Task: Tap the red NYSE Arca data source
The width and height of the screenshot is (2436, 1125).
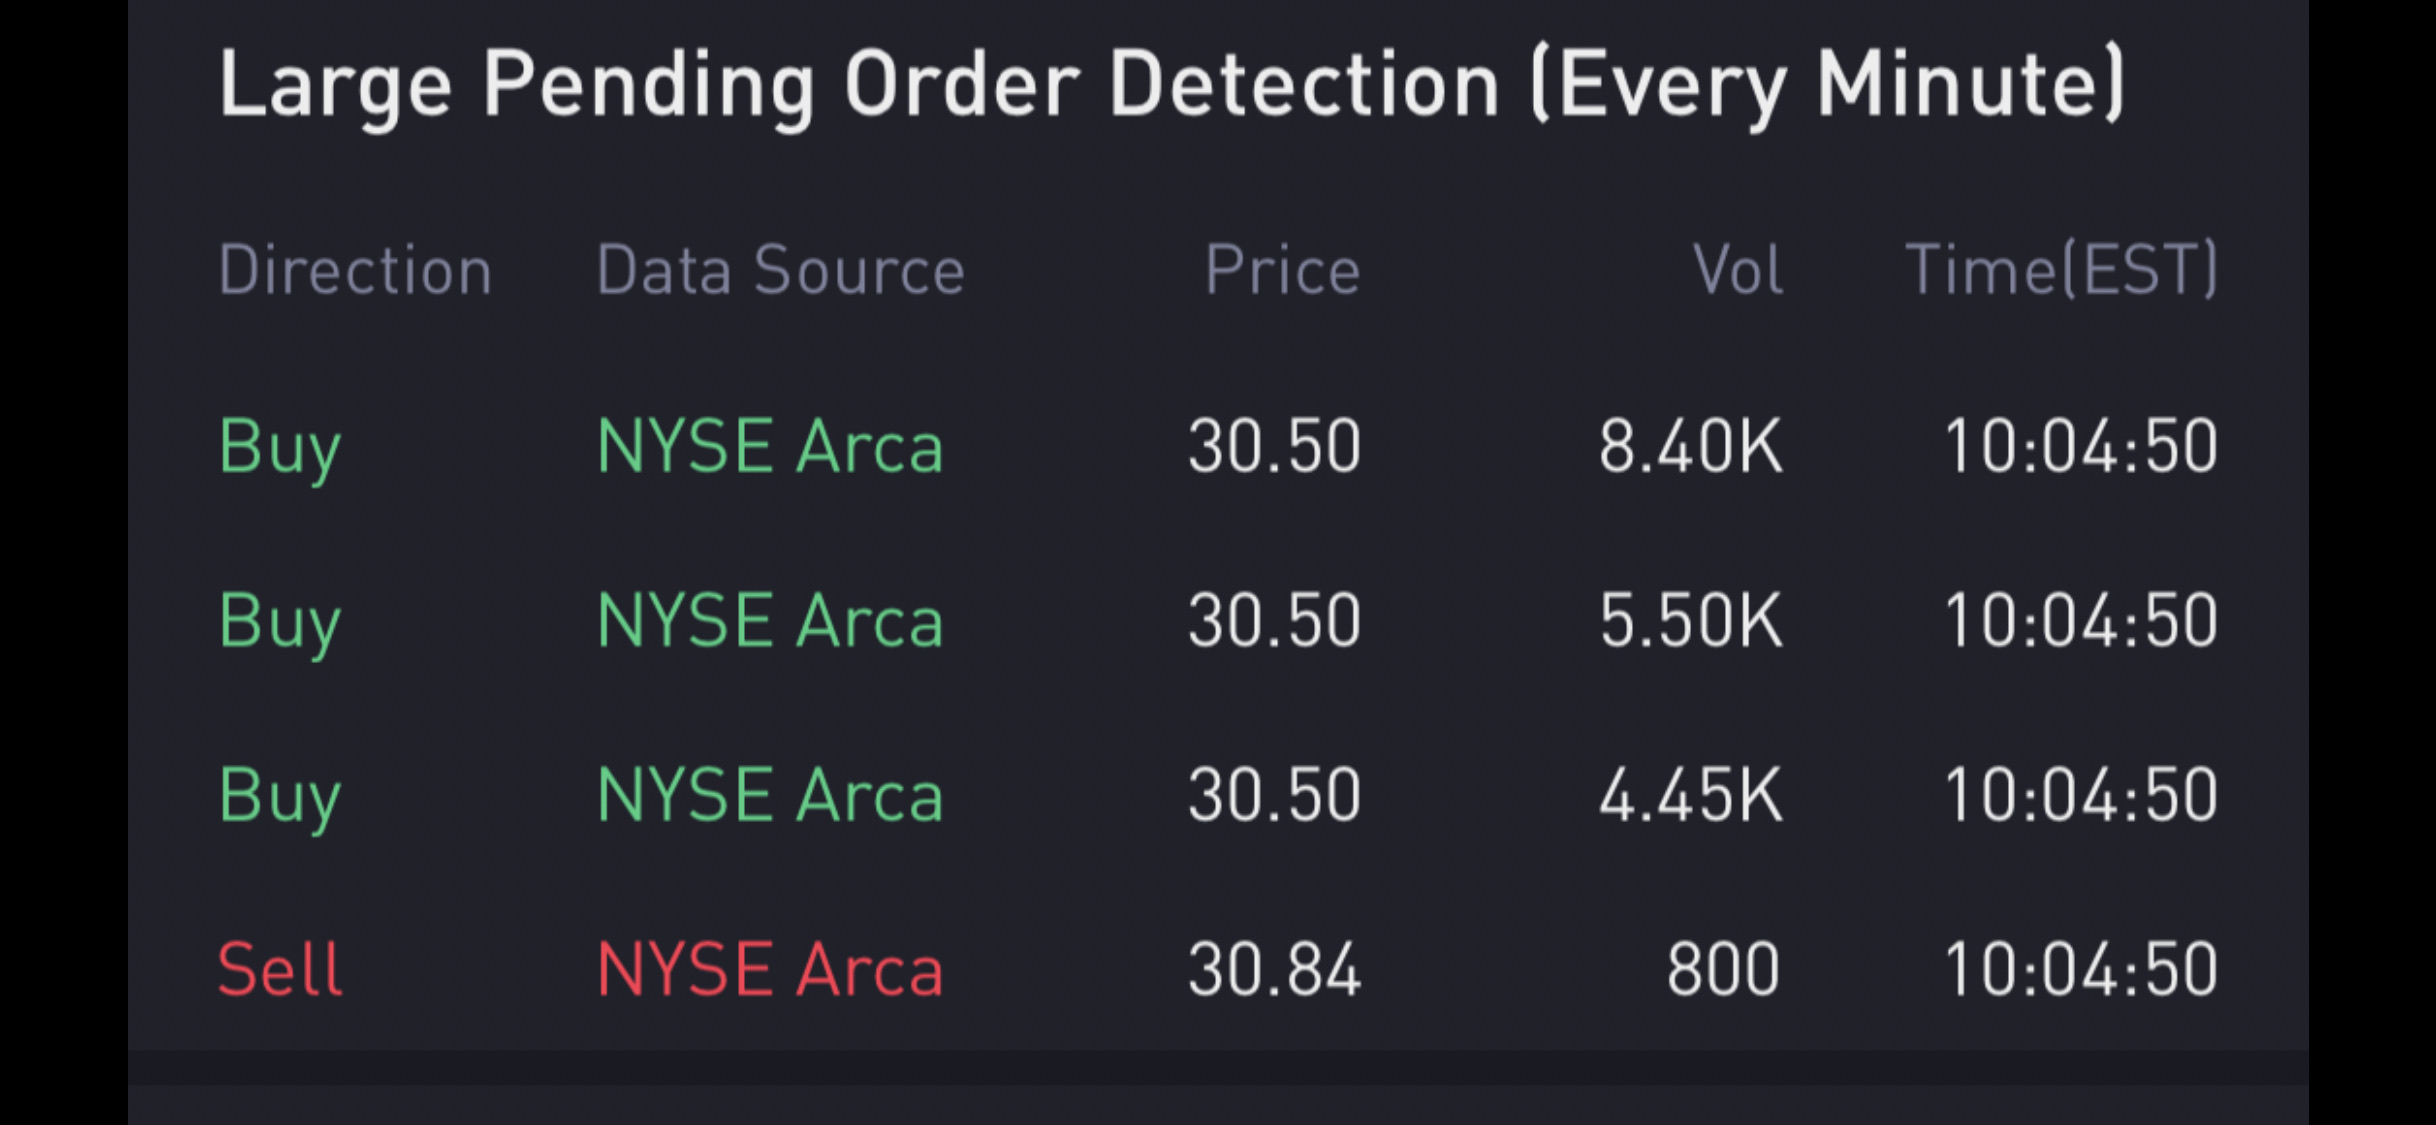Action: 770,970
